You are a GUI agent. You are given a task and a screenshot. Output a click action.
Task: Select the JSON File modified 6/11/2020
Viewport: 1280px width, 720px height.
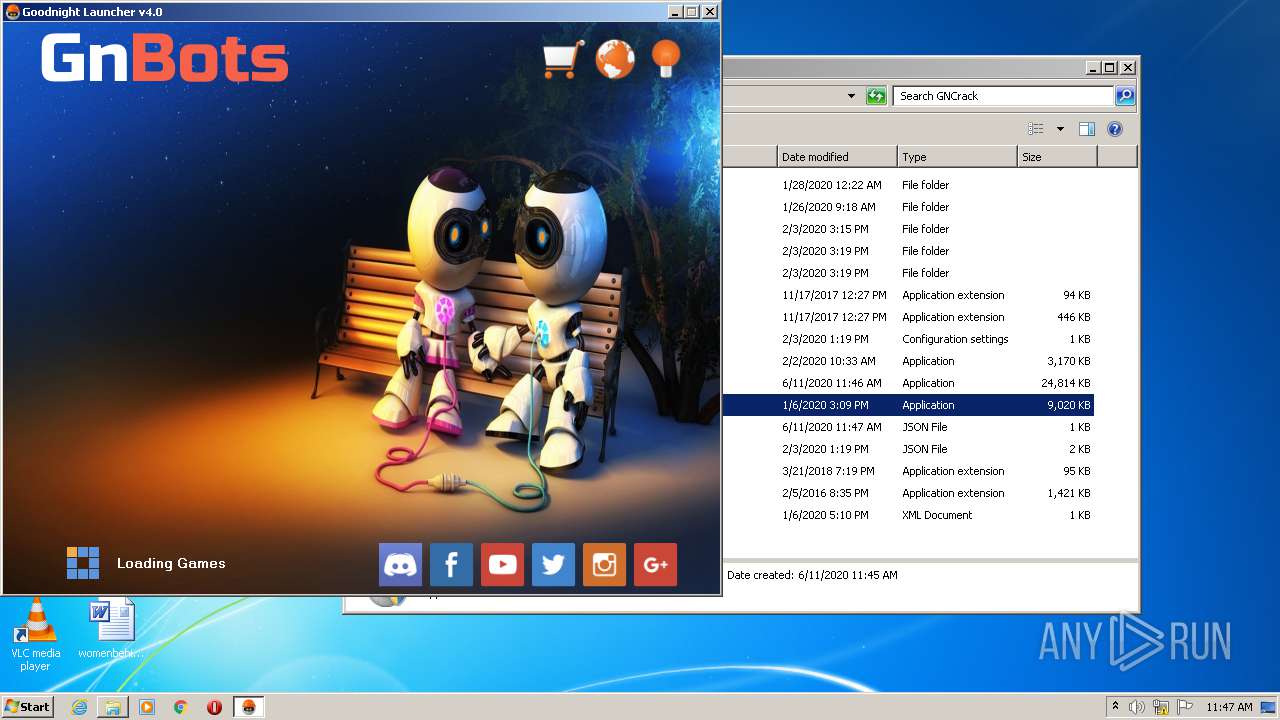(x=908, y=427)
